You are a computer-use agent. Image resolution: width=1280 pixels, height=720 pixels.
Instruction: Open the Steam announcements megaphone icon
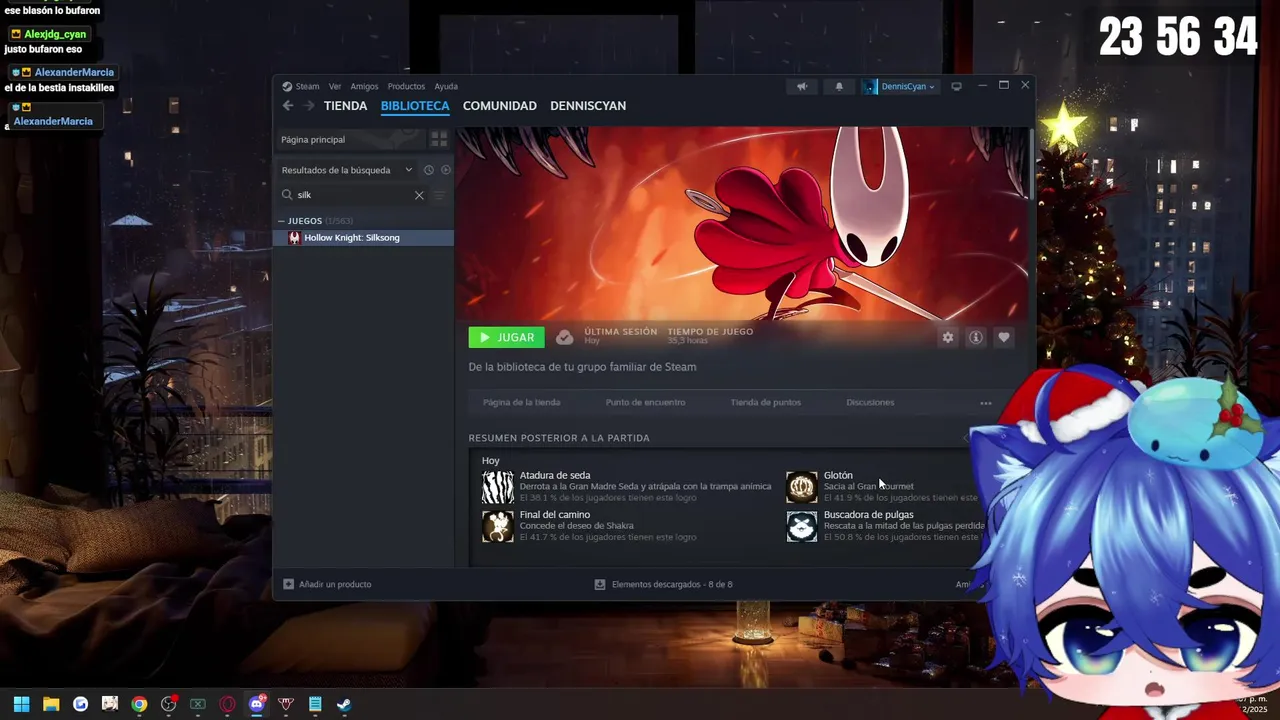802,86
